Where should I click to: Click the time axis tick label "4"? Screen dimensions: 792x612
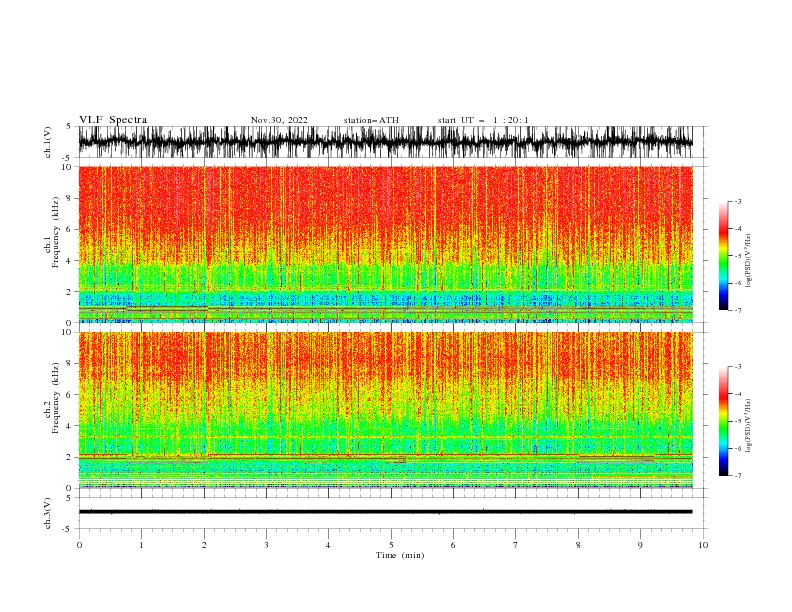click(x=328, y=545)
